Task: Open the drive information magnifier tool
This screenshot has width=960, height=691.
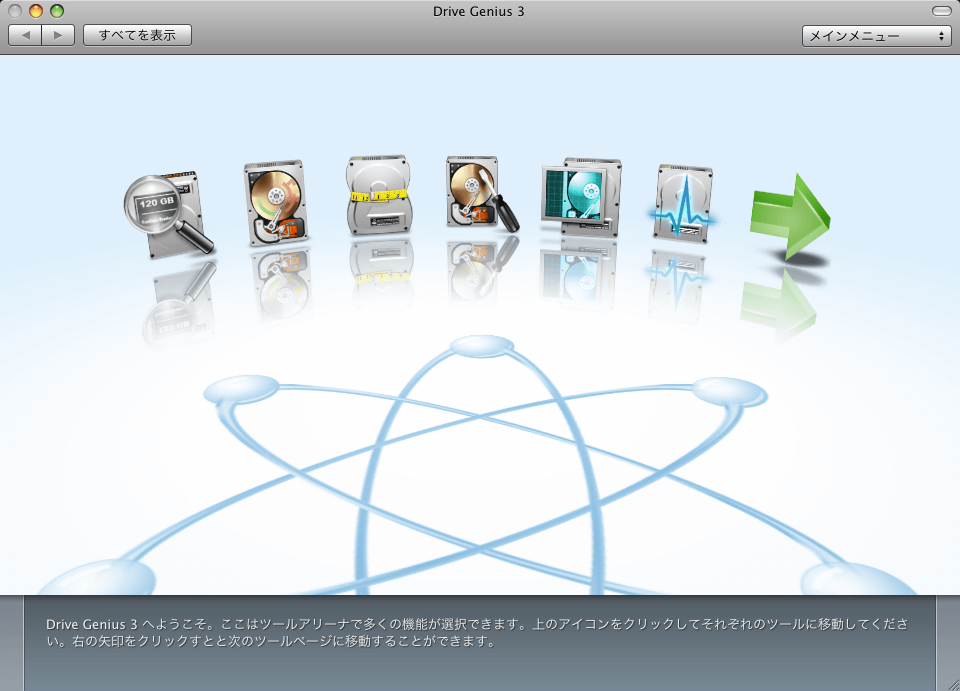Action: [x=168, y=214]
